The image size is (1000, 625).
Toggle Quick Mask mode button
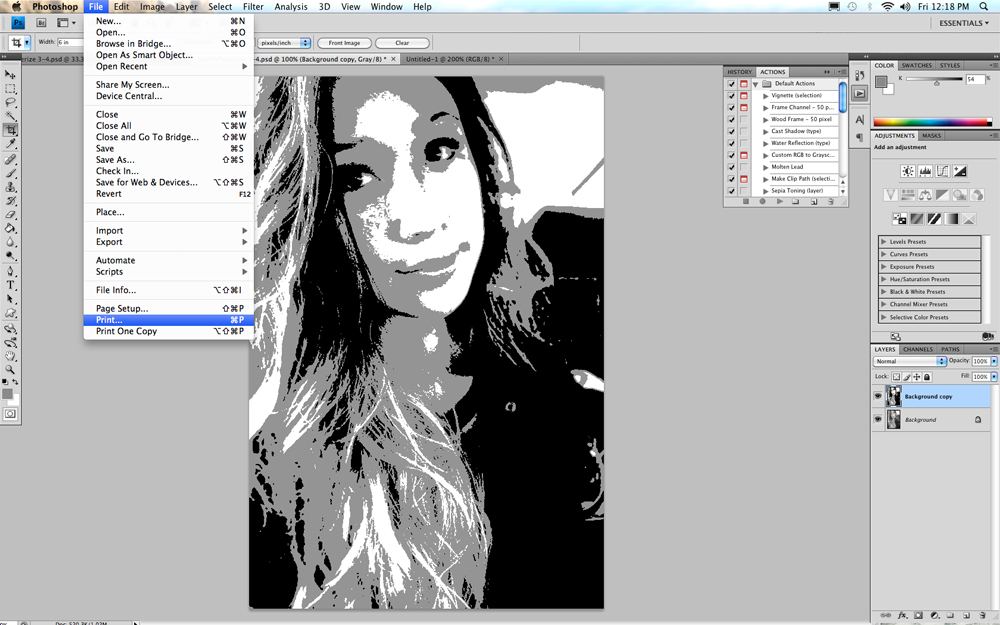pyautogui.click(x=10, y=414)
